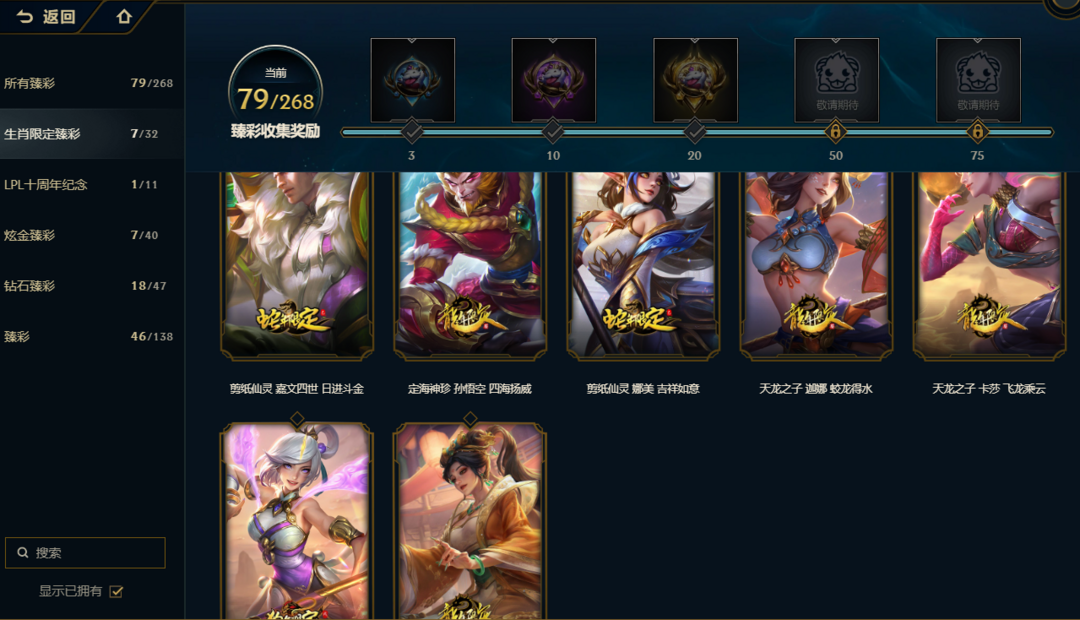
Task: Select the 天龙之子 卡莎 飞龙乘云 skin card
Action: 989,266
